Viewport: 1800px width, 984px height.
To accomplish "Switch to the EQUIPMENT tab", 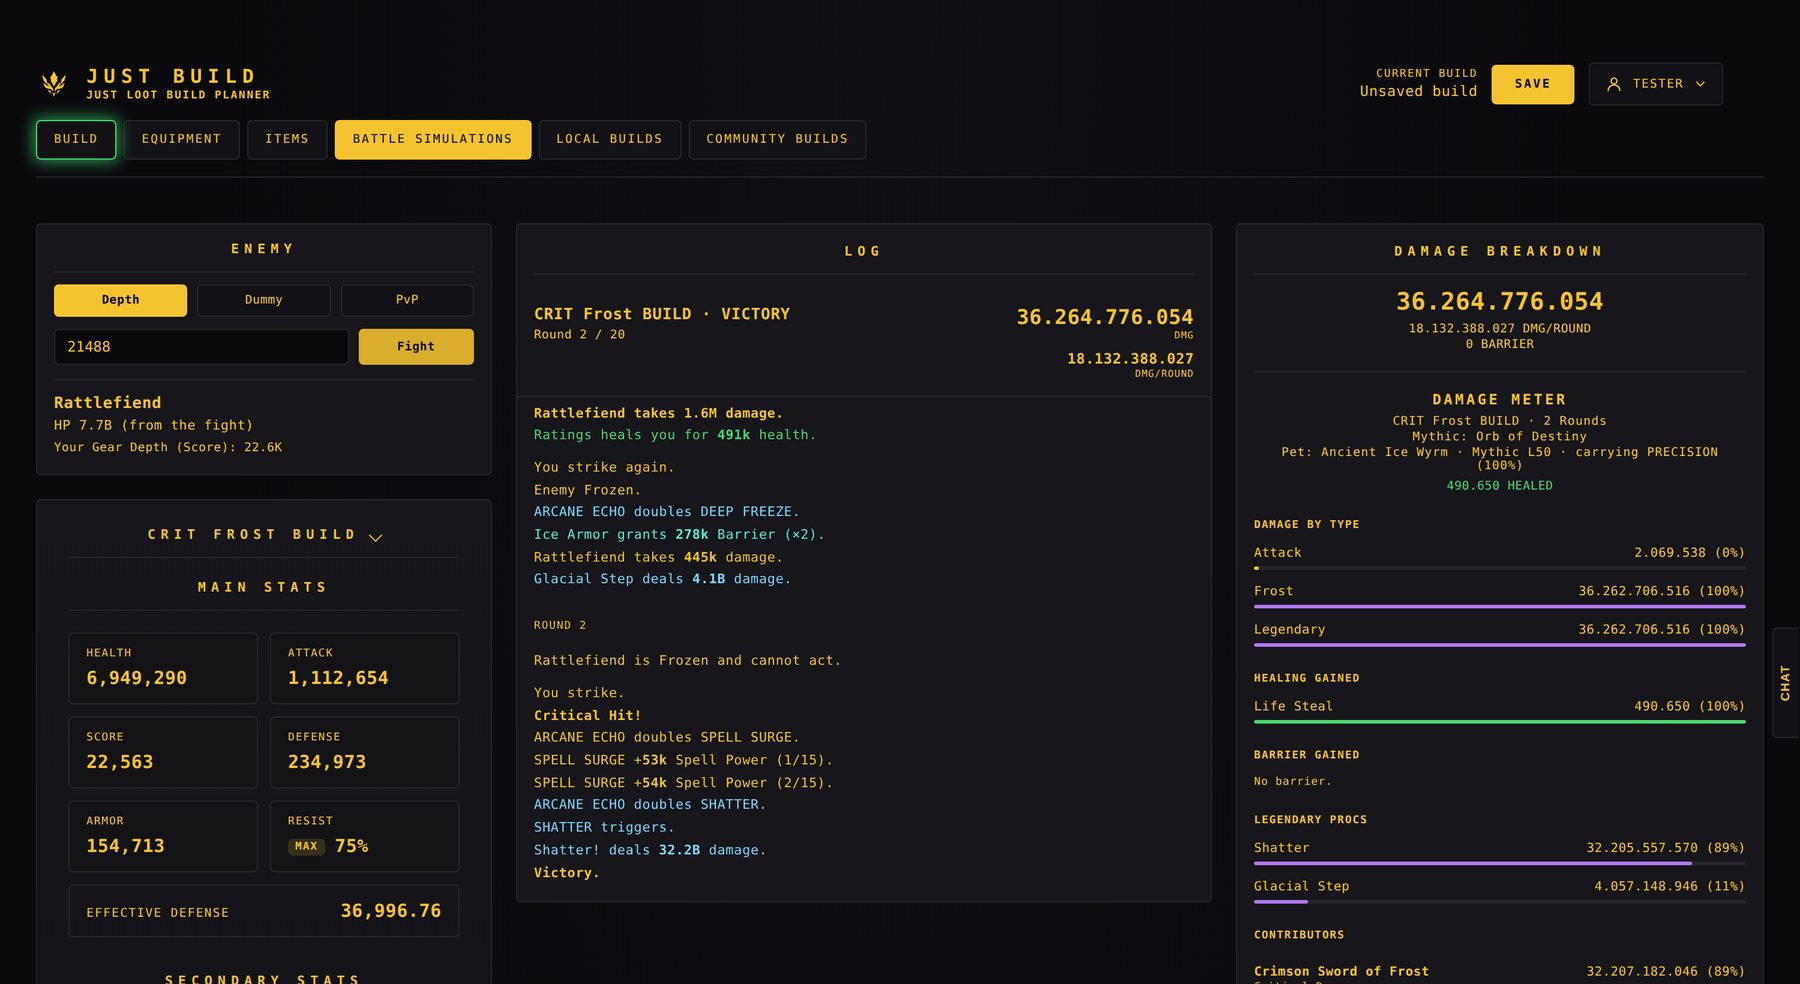I will pos(181,139).
